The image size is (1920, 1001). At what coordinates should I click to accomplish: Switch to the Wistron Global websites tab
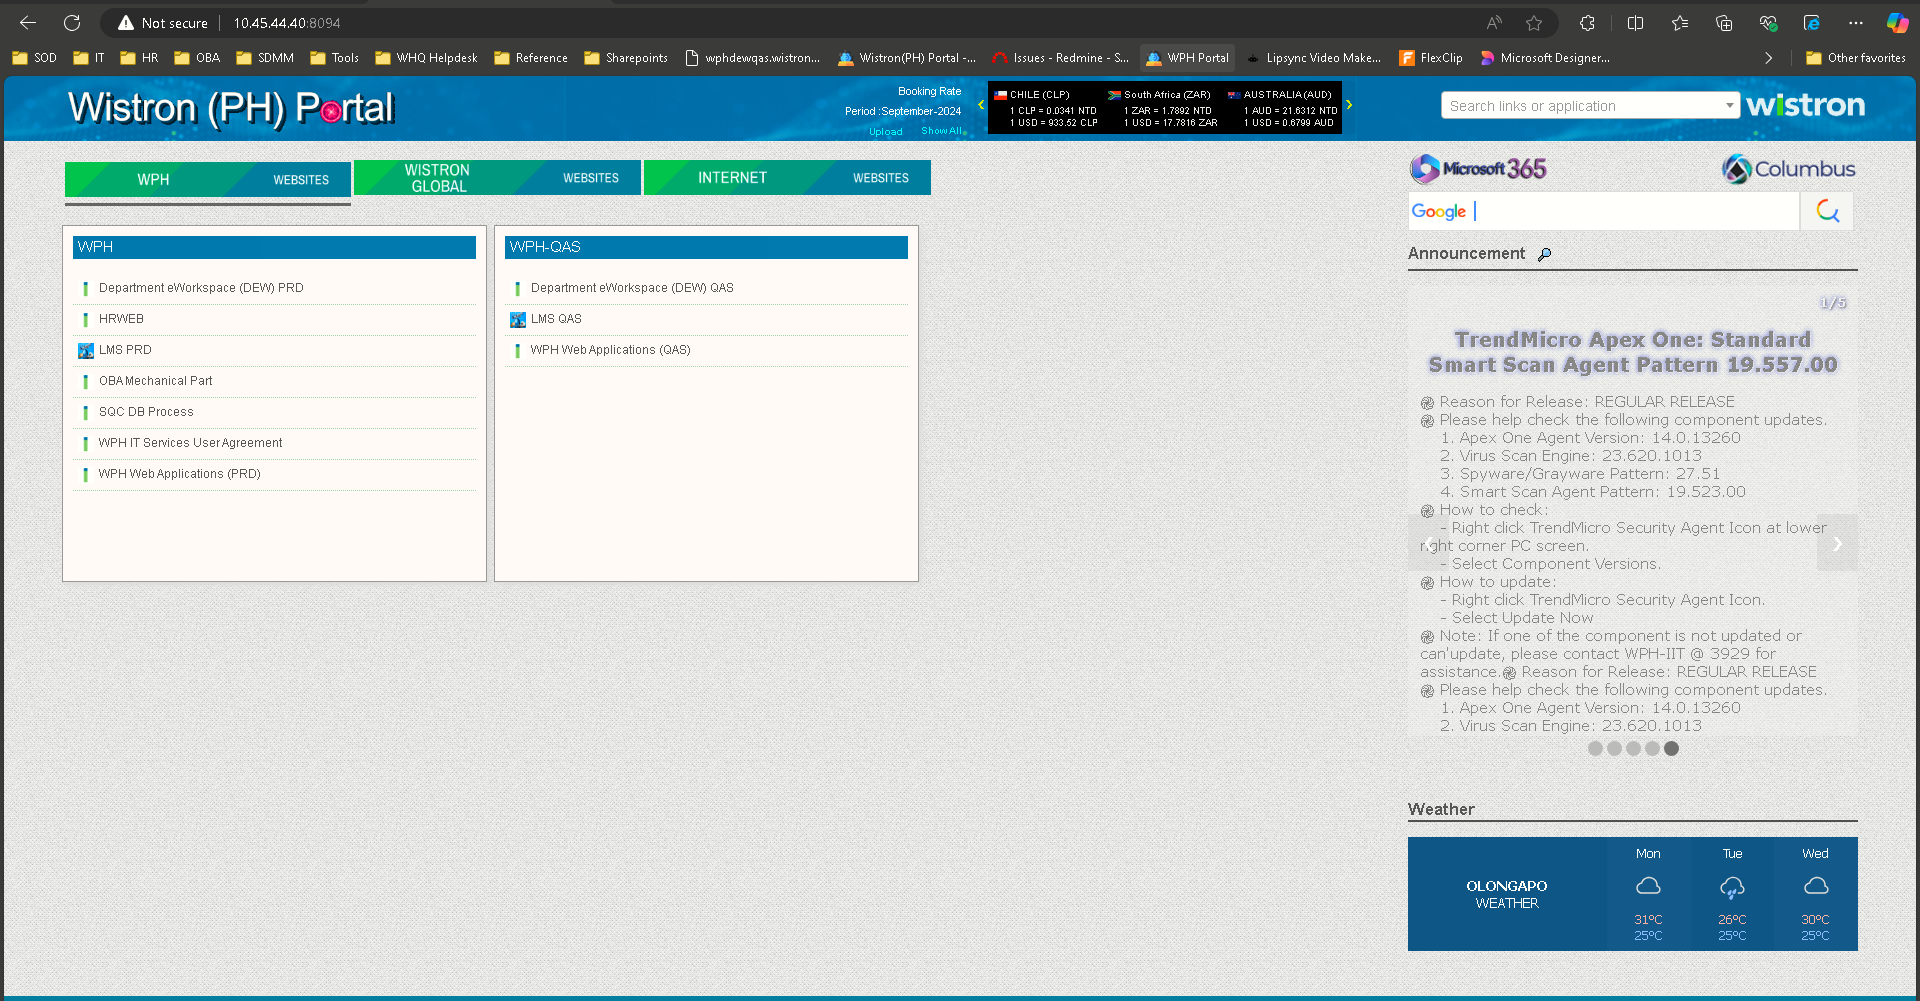(497, 178)
